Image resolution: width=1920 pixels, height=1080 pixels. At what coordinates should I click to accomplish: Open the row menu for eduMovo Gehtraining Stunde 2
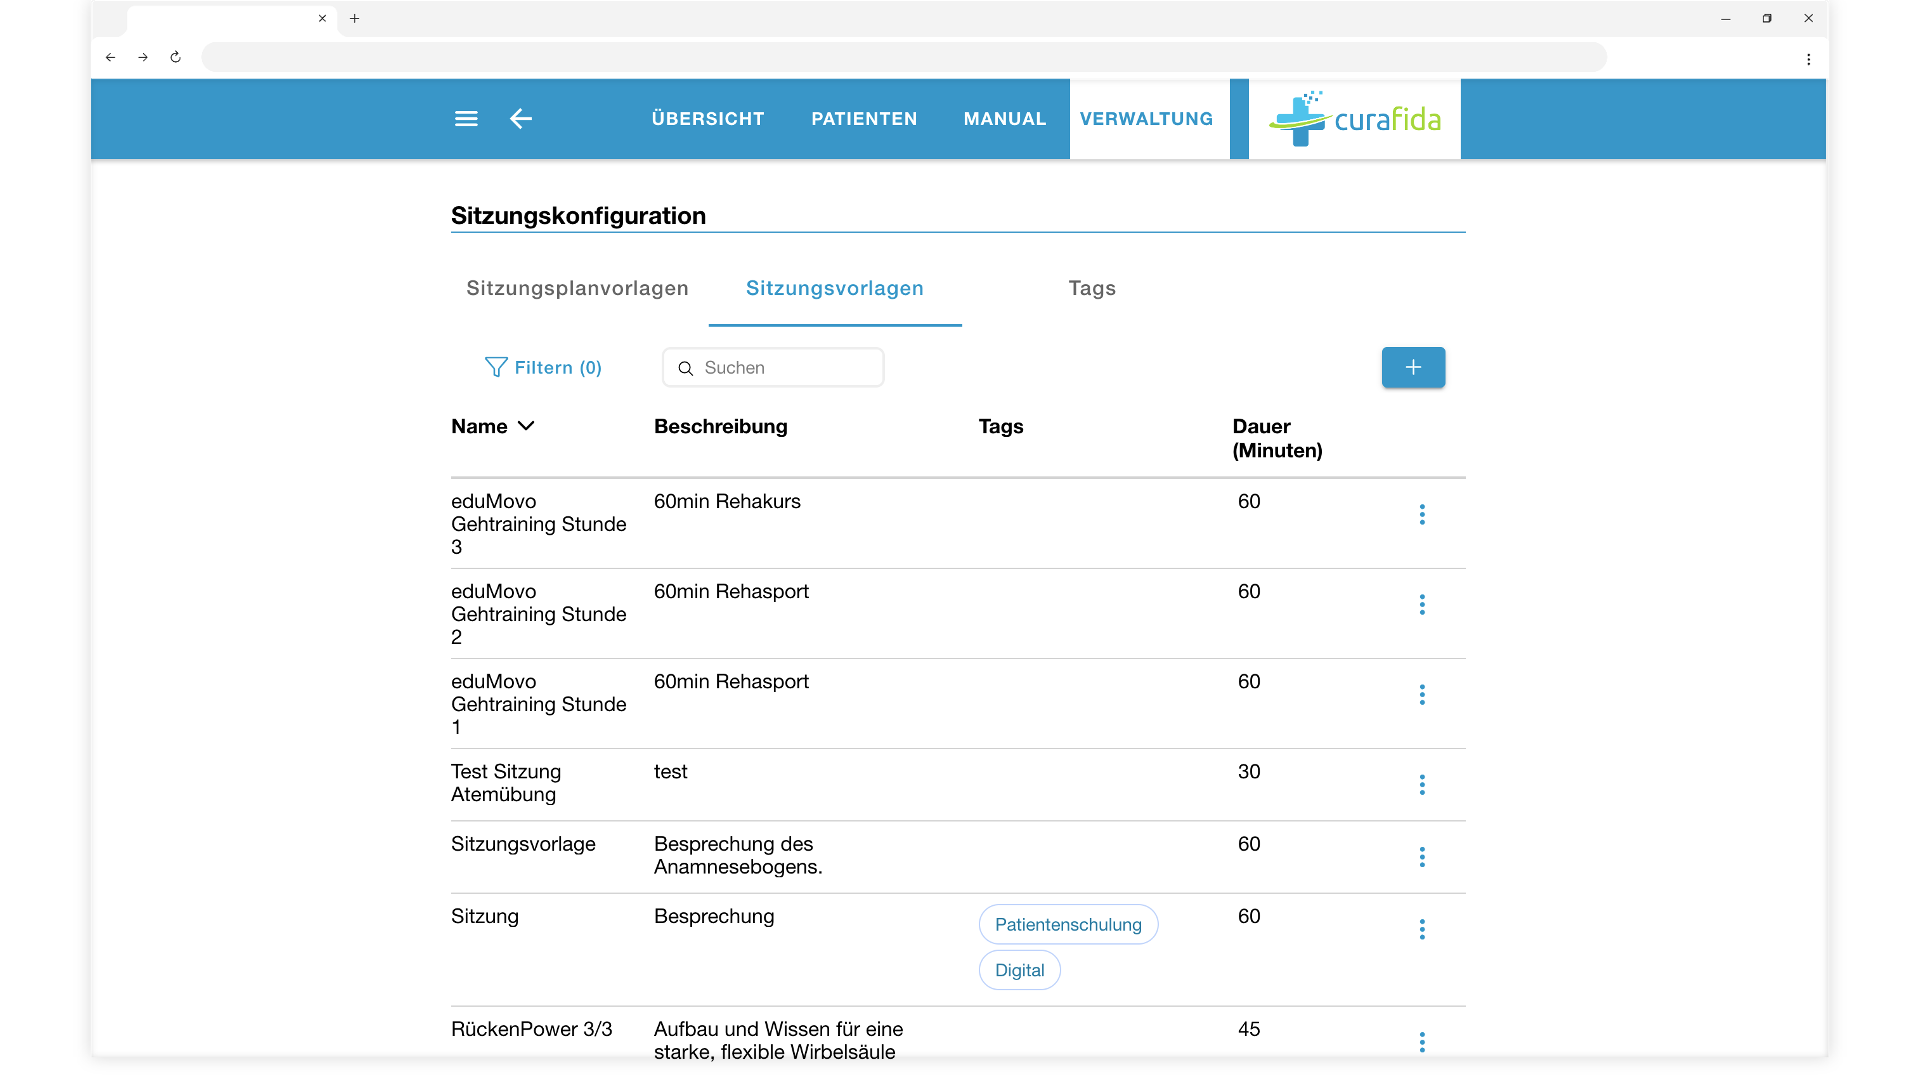pos(1422,605)
